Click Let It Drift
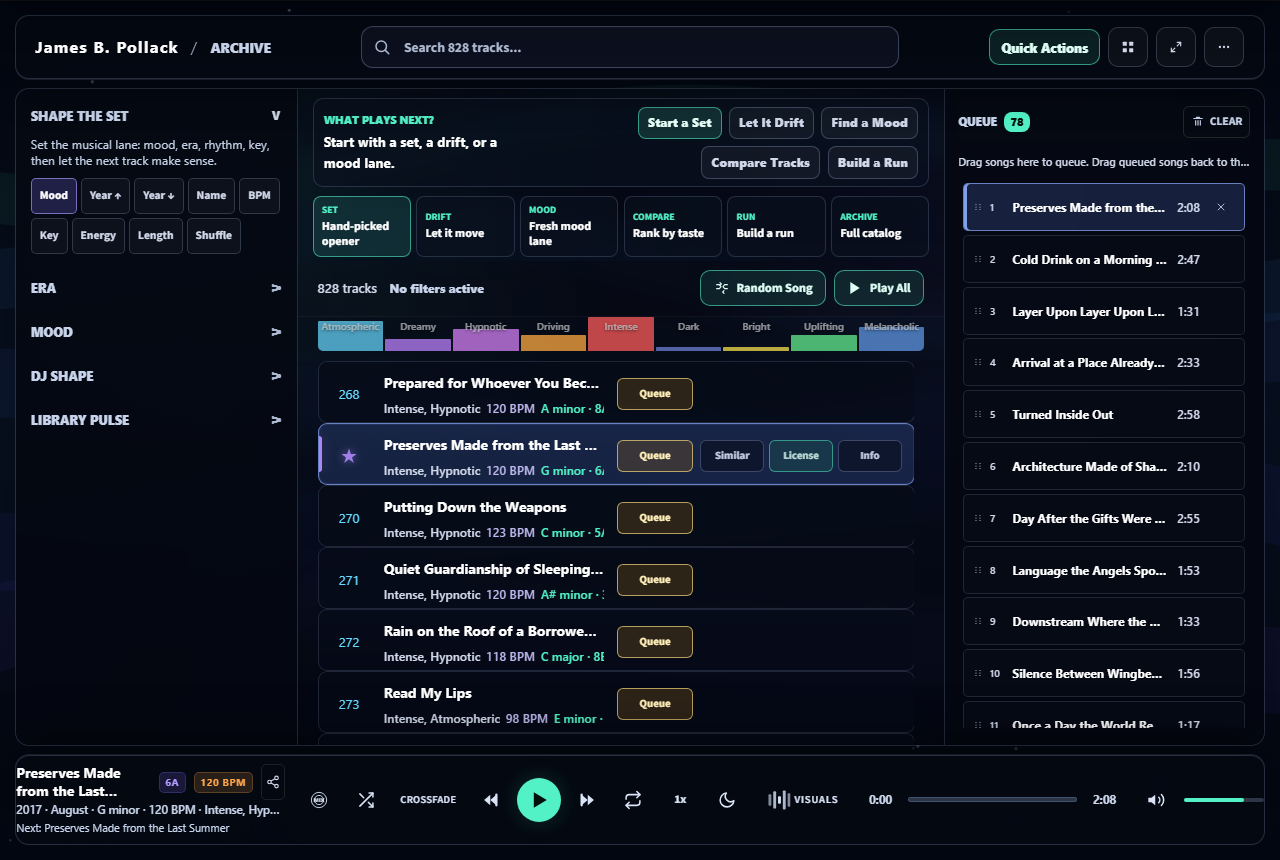This screenshot has height=860, width=1280. pos(771,123)
